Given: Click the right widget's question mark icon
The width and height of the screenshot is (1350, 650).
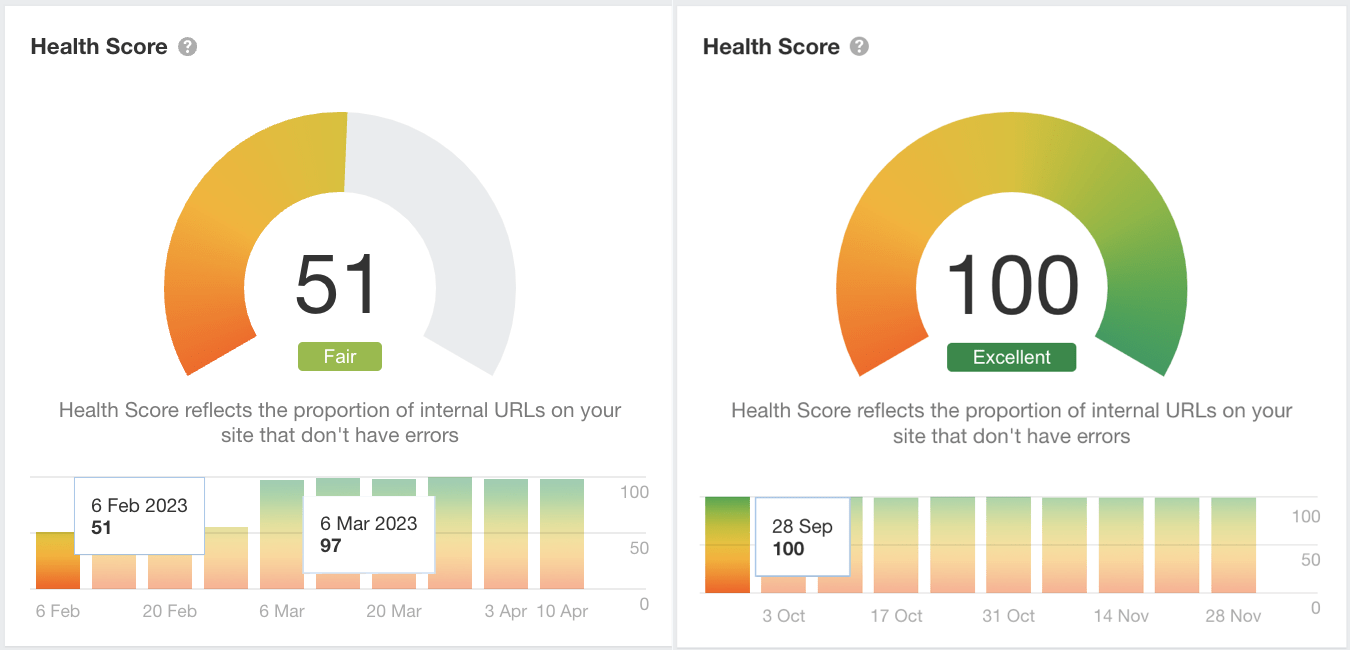Looking at the screenshot, I should [862, 44].
